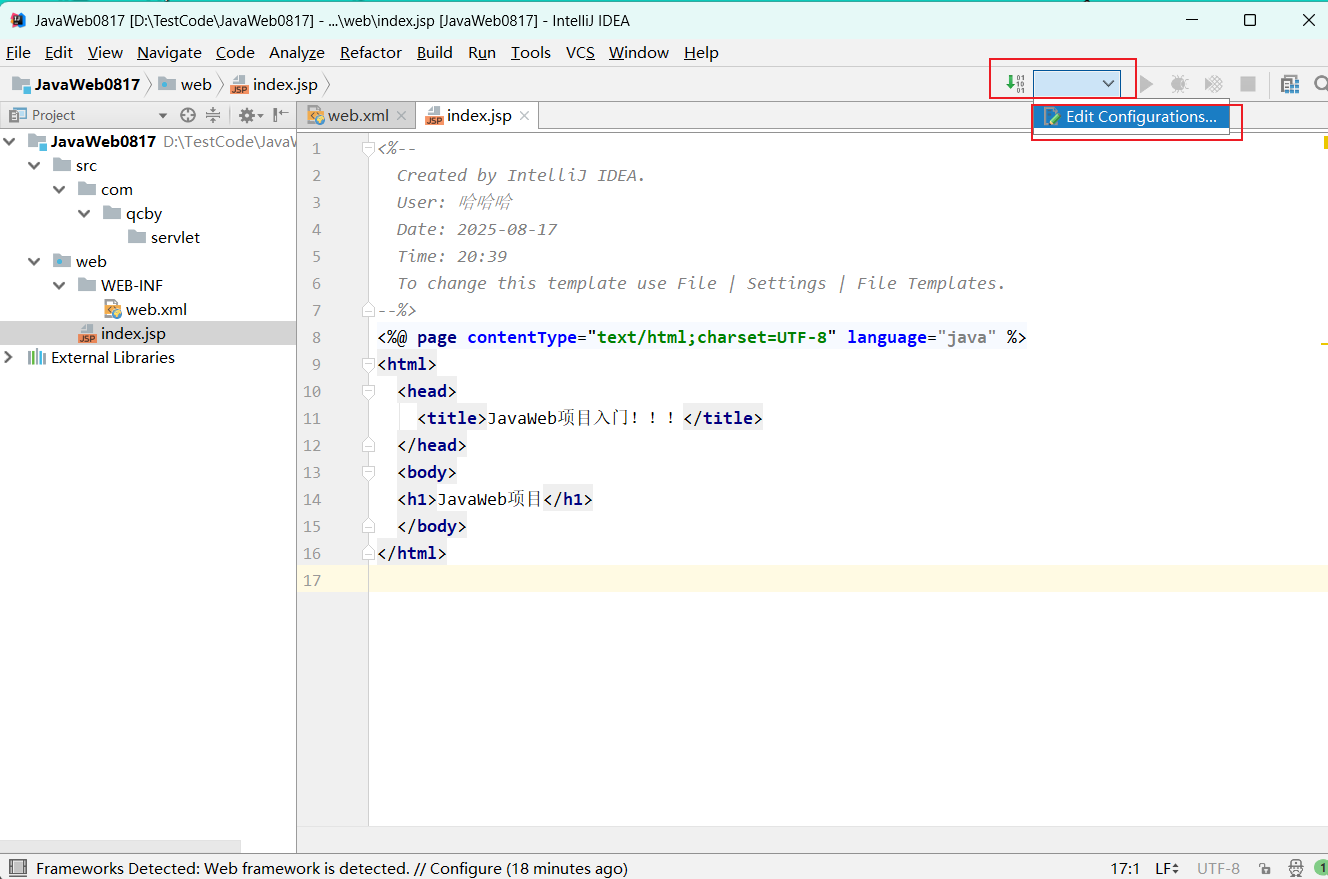Select External Libraries in project tree
Screen dimensions: 1328x879
click(x=101, y=357)
